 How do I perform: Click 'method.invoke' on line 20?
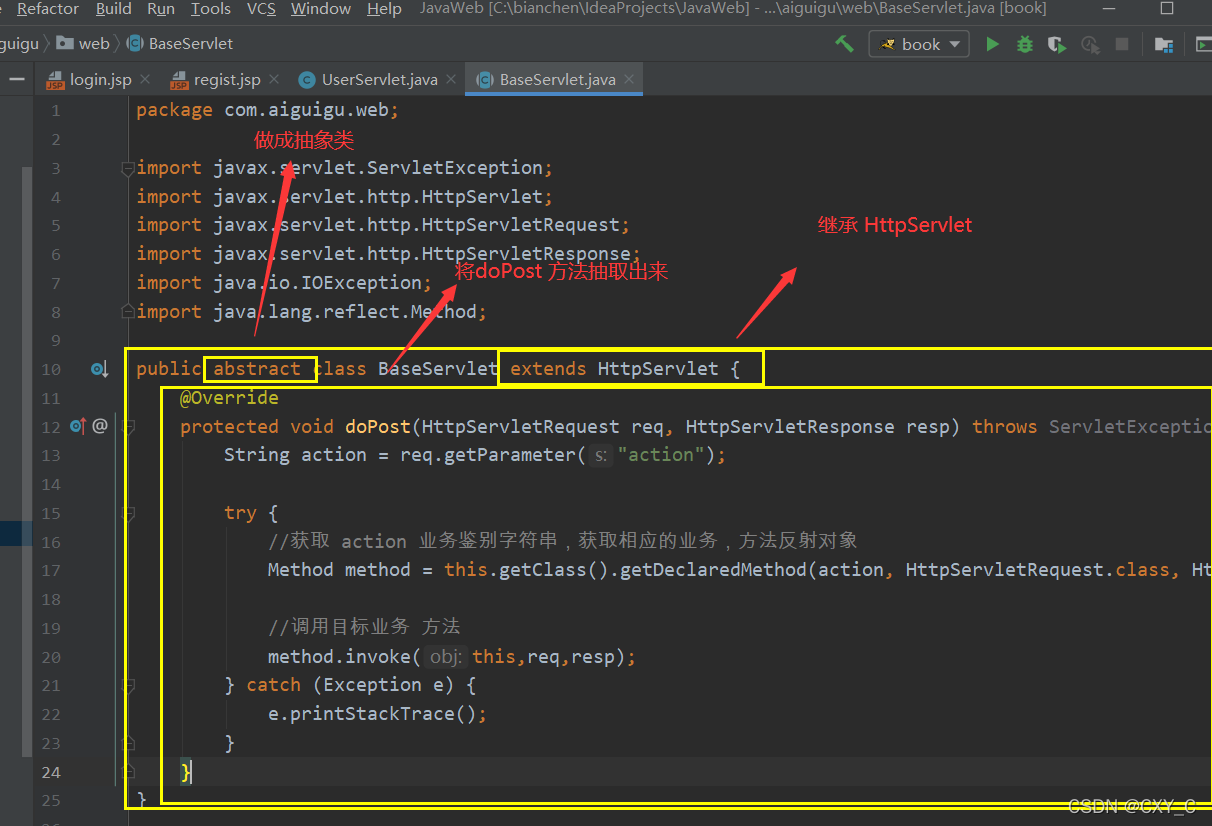[339, 657]
